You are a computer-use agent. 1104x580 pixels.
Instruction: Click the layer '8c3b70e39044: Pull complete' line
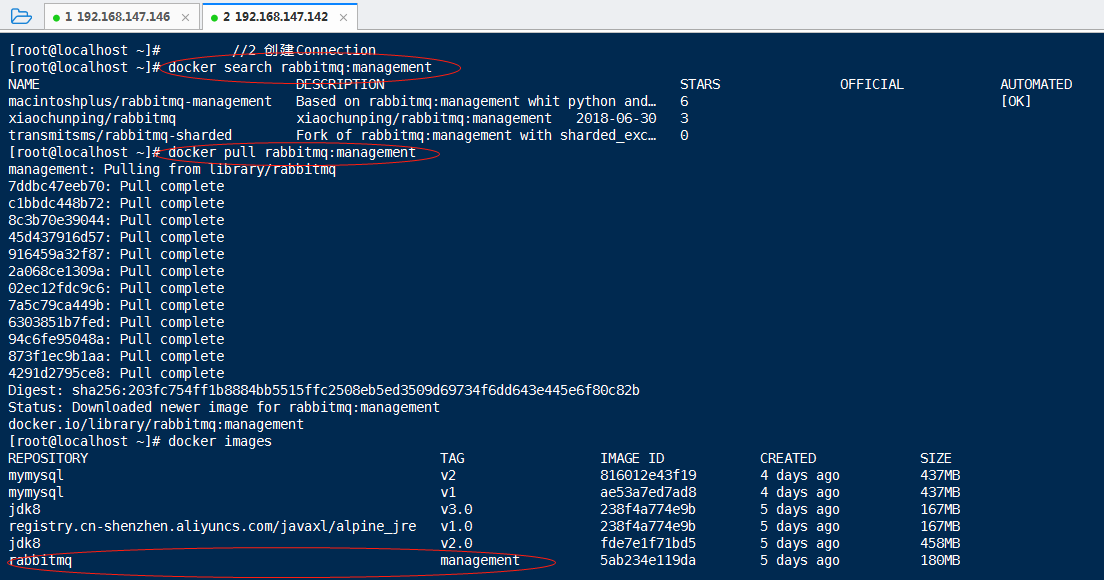coord(116,220)
